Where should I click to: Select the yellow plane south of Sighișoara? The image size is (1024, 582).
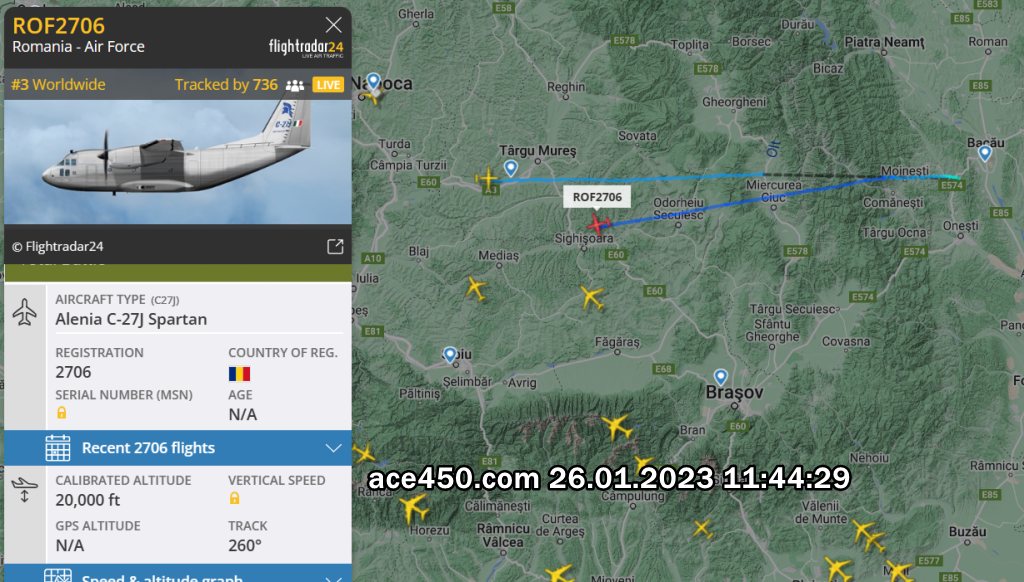pyautogui.click(x=592, y=297)
